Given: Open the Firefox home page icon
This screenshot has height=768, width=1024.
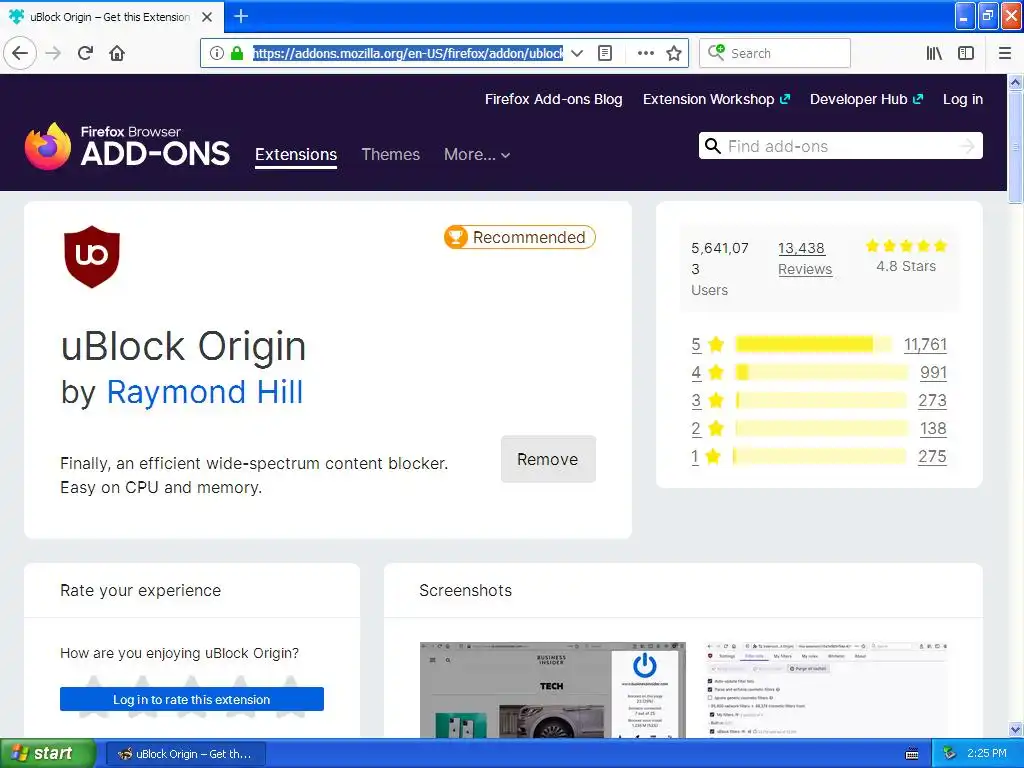Looking at the screenshot, I should click(x=117, y=53).
